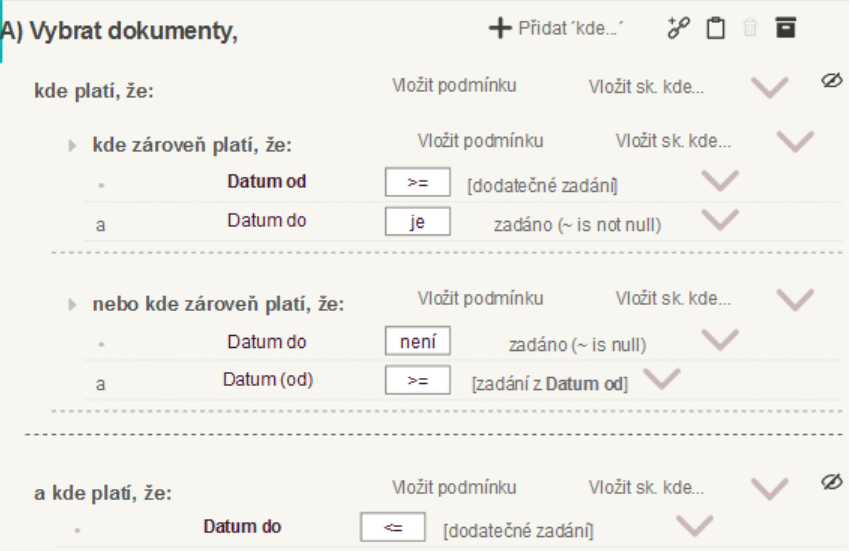The width and height of the screenshot is (849, 551).
Task: Click the add link chain icon
Action: (x=678, y=29)
